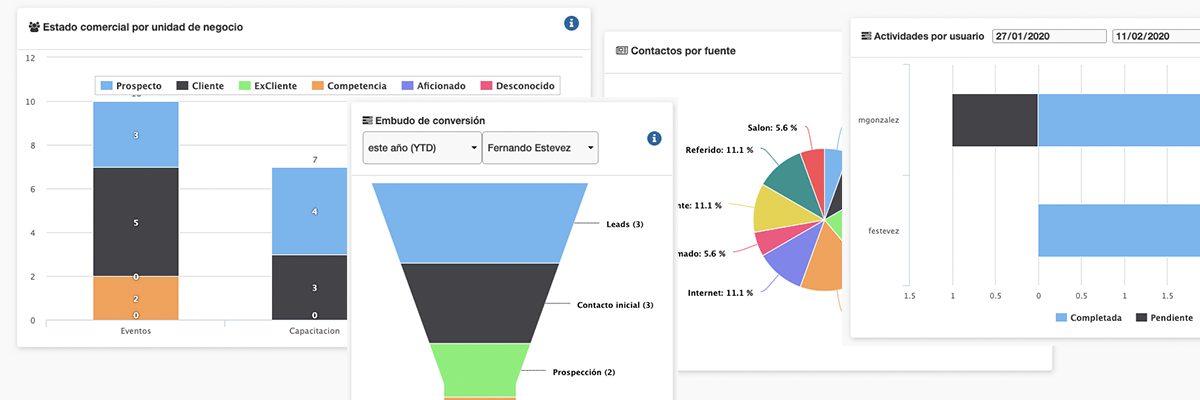
Task: Select the Leads funnel segment
Action: 478,222
